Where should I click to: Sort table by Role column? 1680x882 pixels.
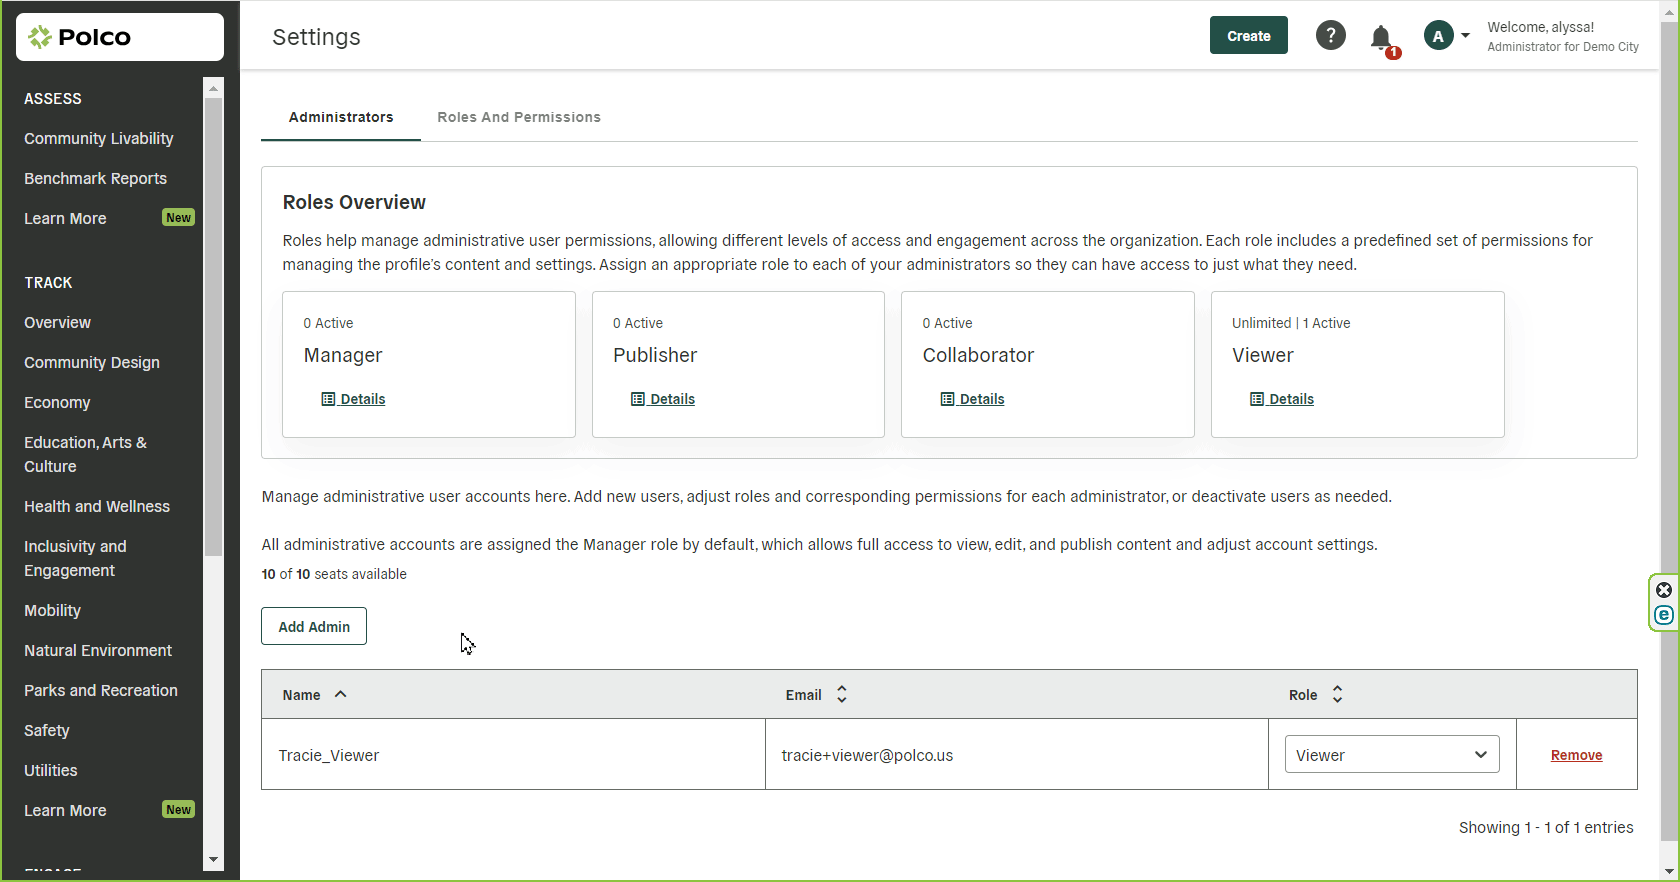[1316, 695]
